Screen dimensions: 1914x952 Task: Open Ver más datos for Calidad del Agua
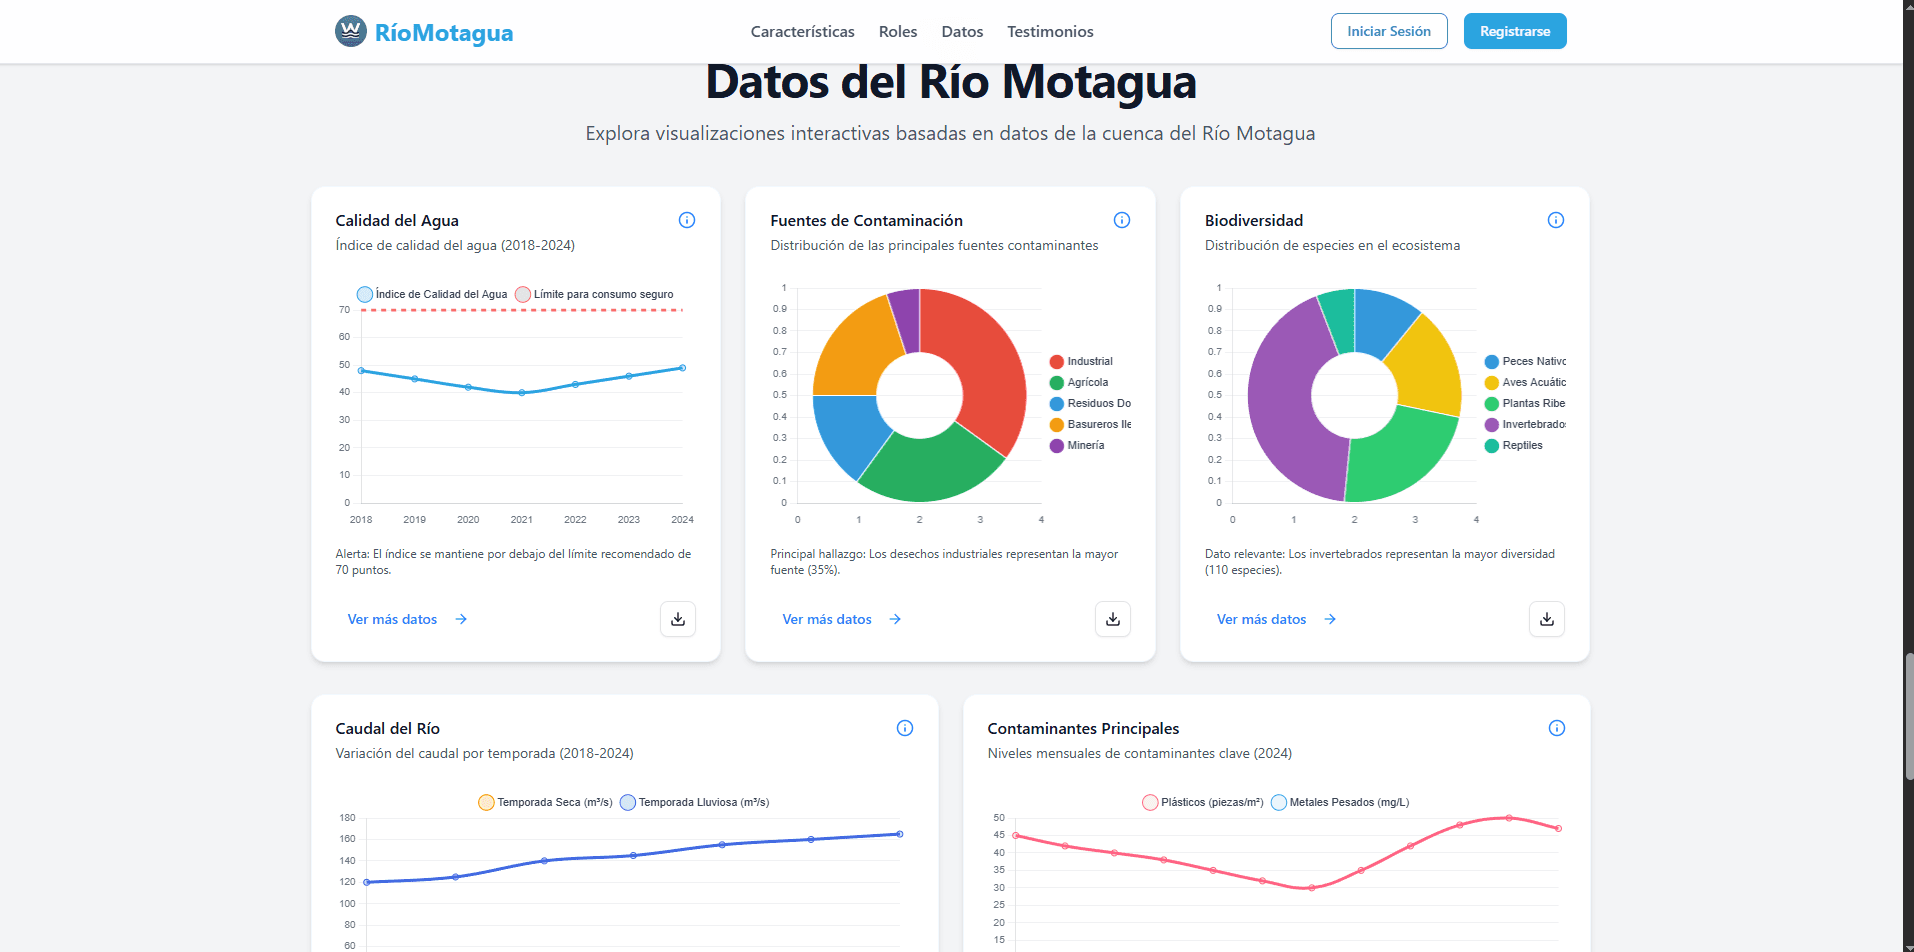(407, 619)
